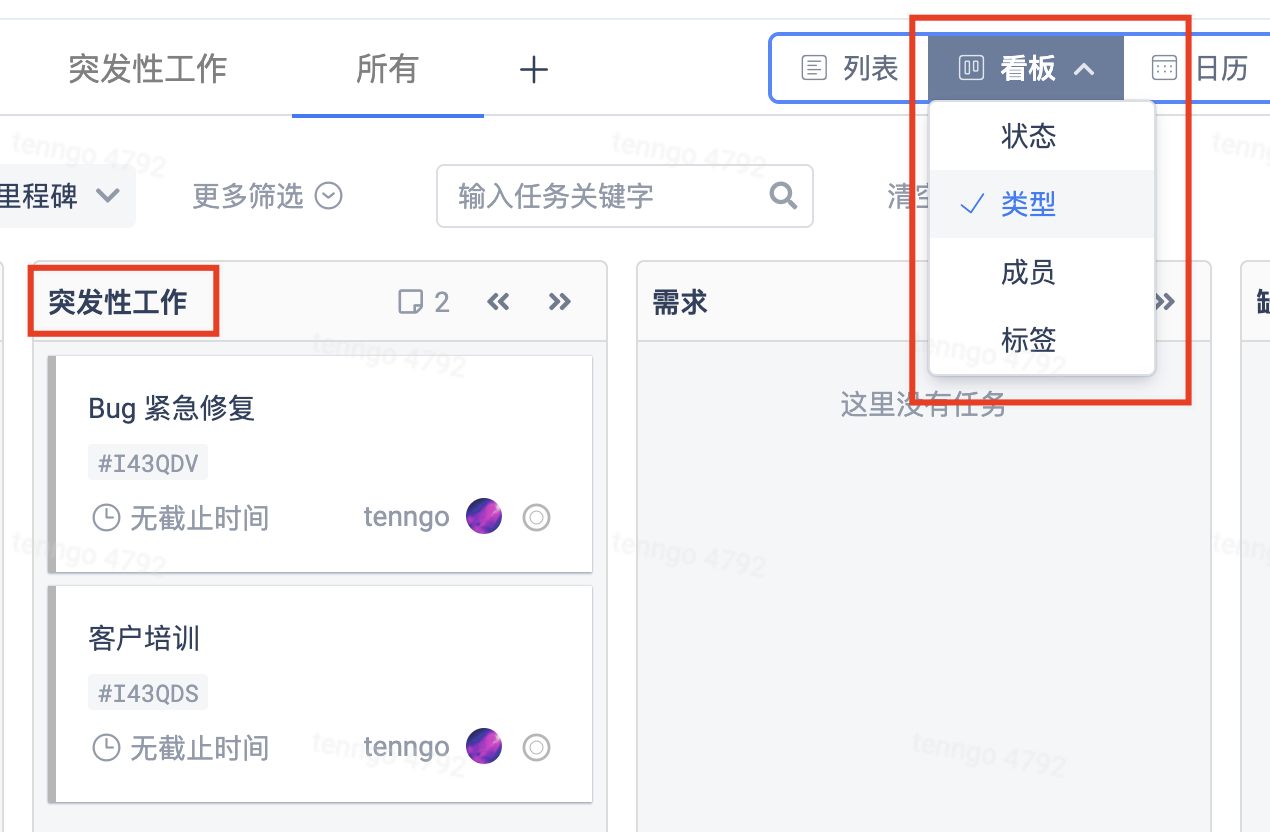
Task: Open task link #I43QDV
Action: pyautogui.click(x=148, y=463)
